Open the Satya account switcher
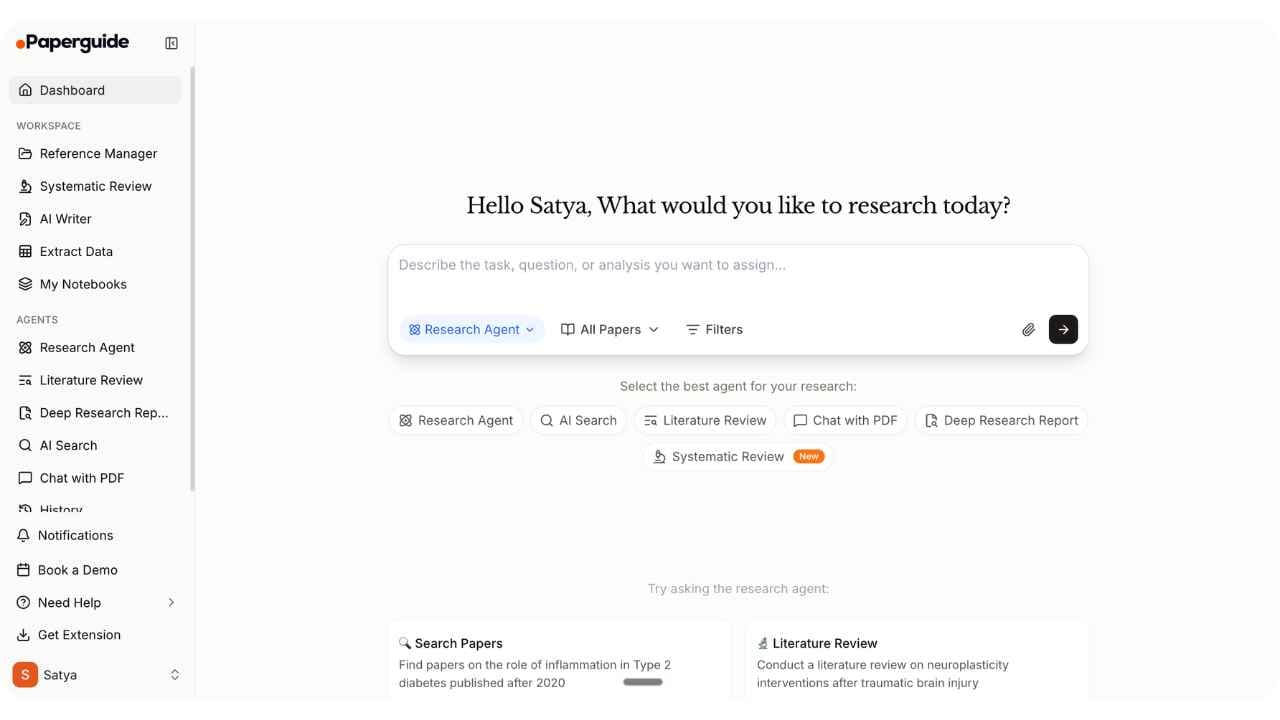Screen dimensions: 1280x720 [97, 675]
